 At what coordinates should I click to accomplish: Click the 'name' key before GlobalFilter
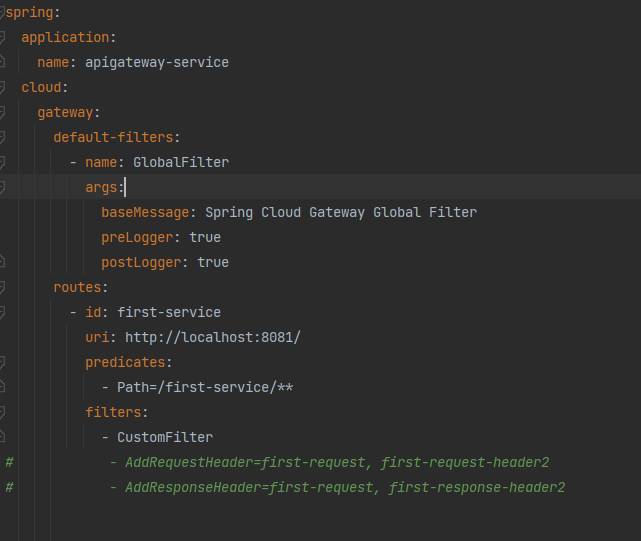tap(101, 162)
